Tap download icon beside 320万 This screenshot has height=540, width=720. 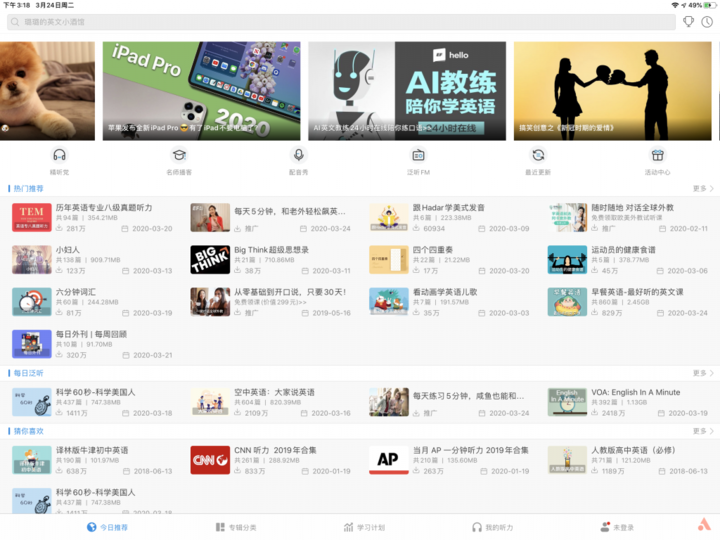coord(59,354)
